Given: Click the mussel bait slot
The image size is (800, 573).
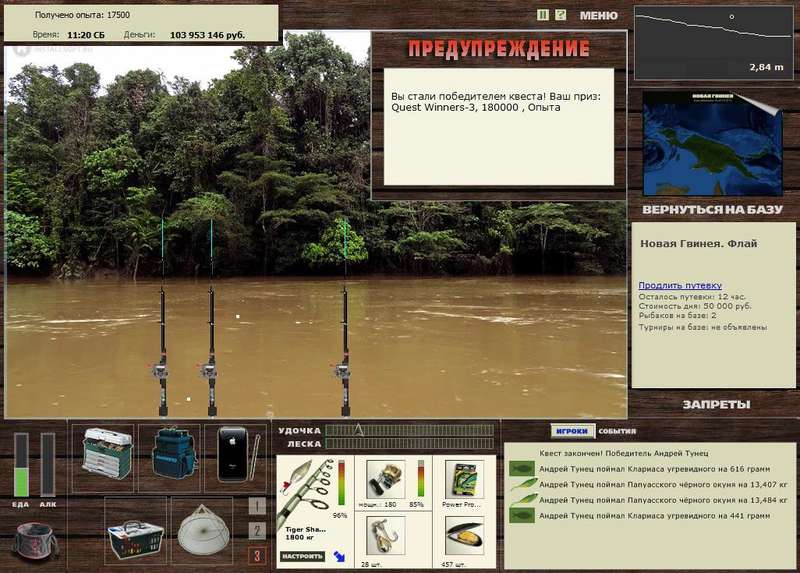Looking at the screenshot, I should (x=464, y=536).
